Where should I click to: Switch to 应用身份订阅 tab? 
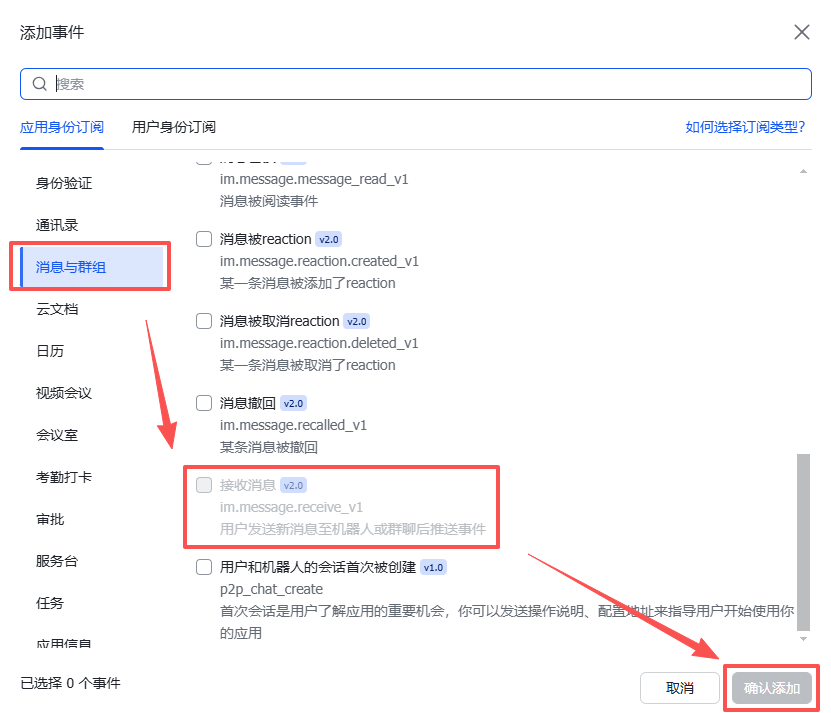(62, 127)
